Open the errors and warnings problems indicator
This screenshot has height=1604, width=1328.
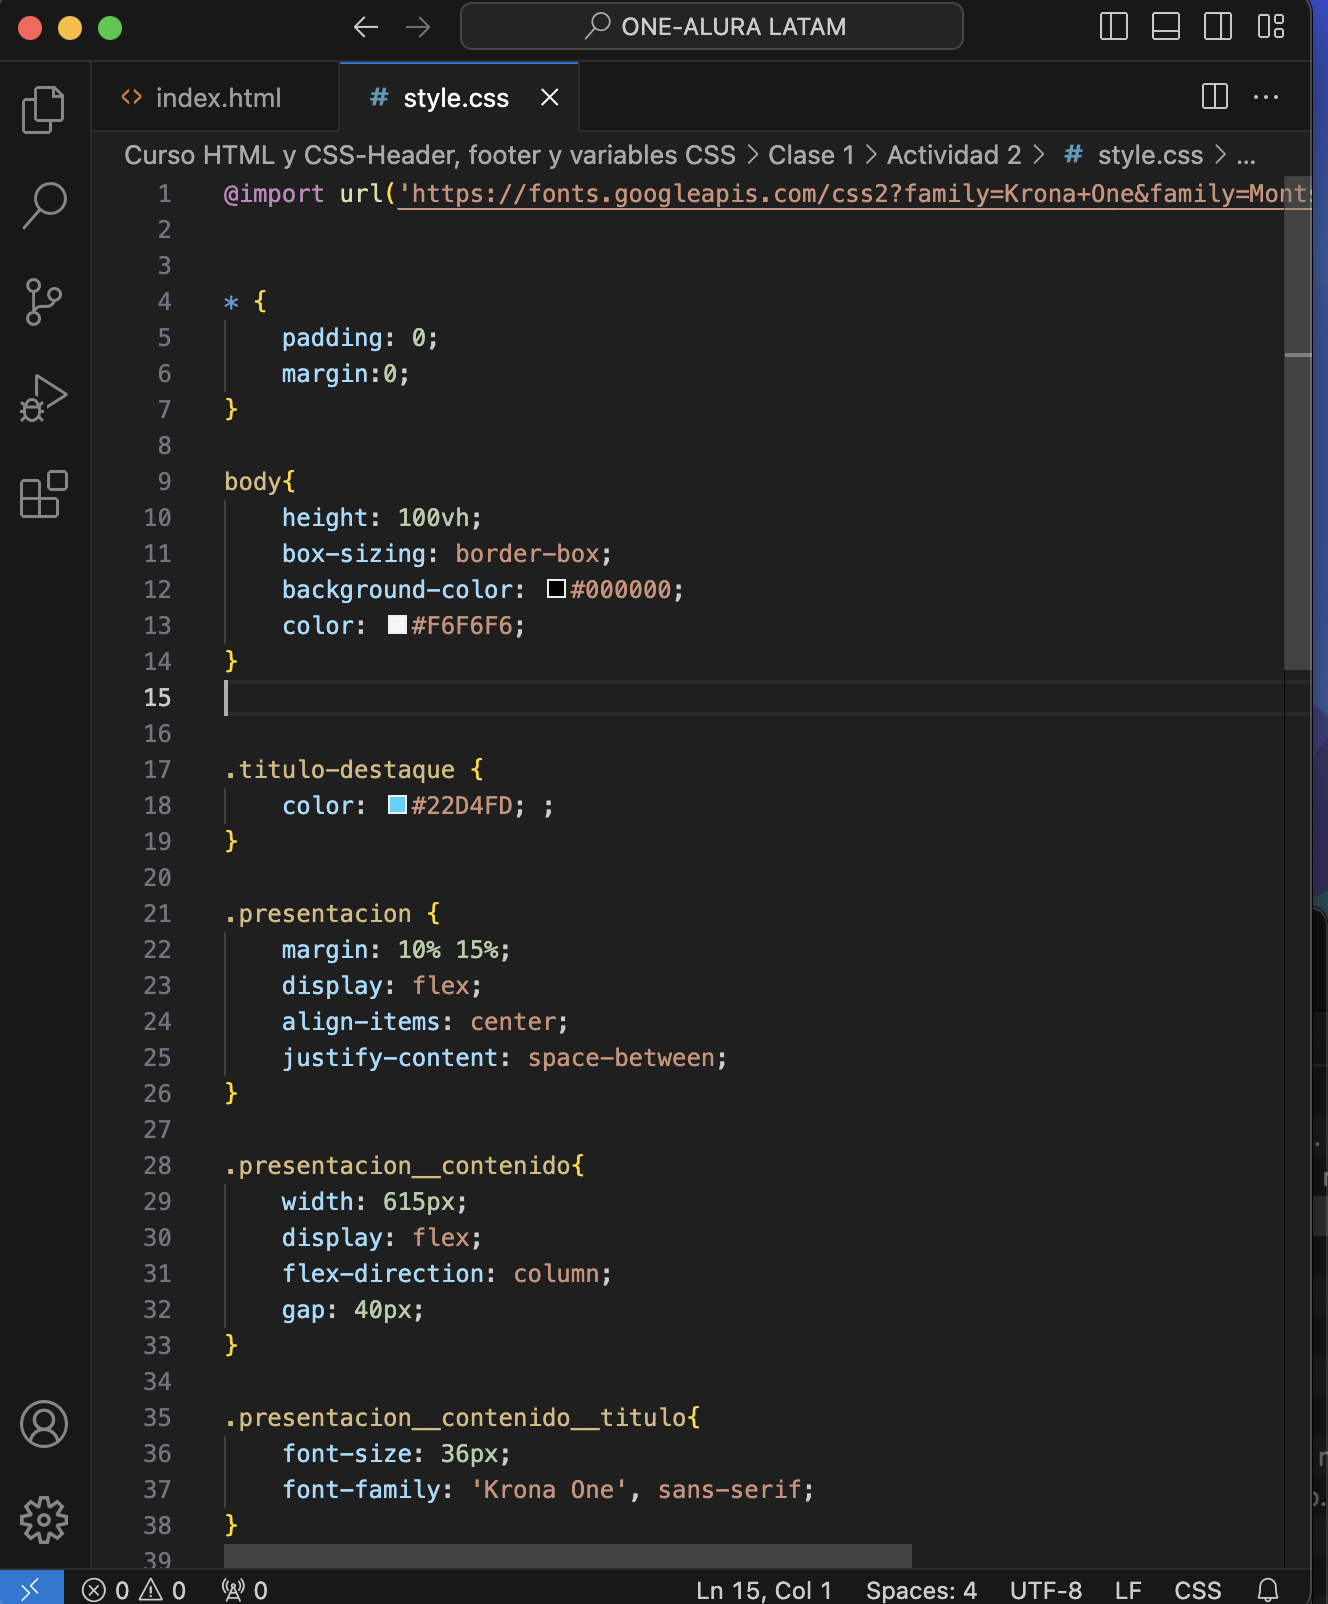coord(134,1590)
